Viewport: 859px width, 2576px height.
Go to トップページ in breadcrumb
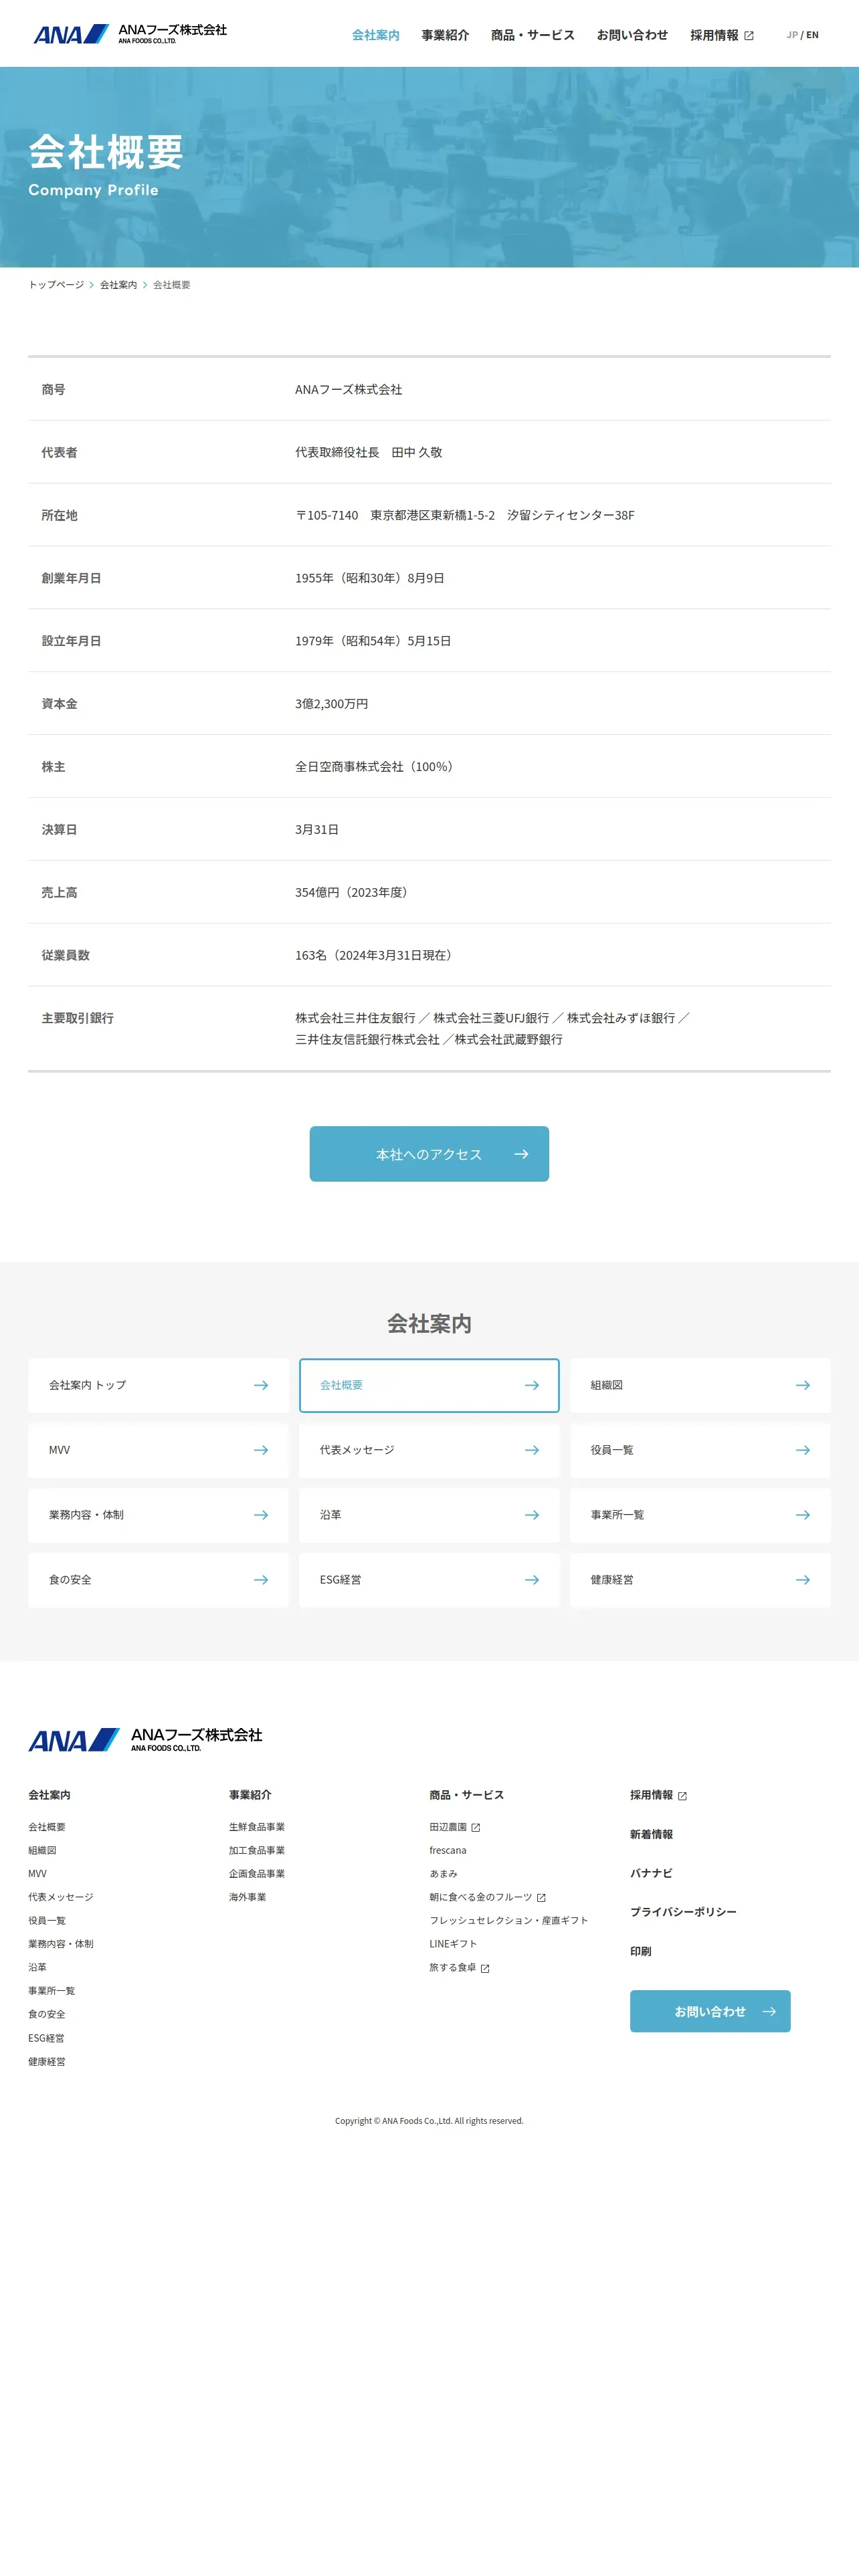[56, 285]
